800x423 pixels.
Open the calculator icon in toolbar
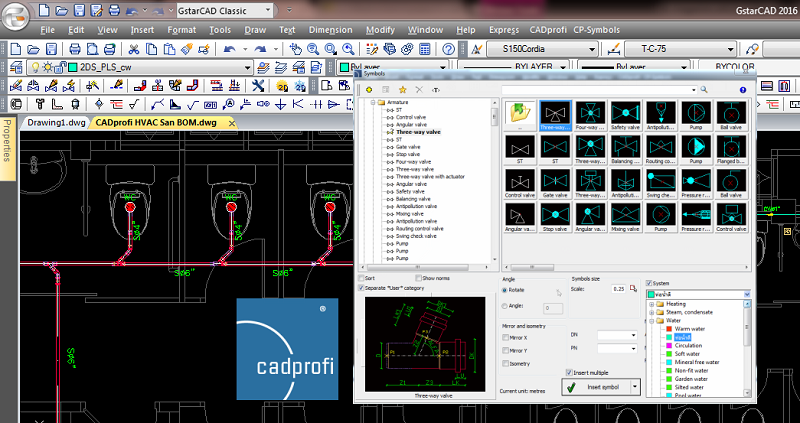coord(424,49)
